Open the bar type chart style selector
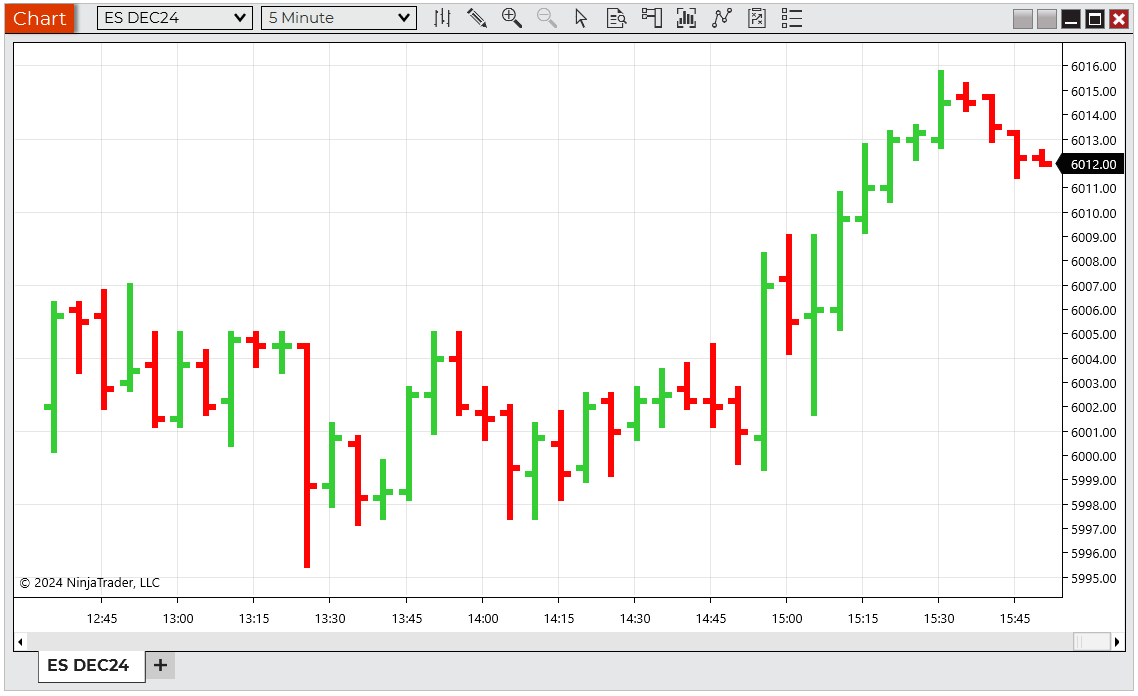Viewport: 1138px width, 696px height. pos(442,18)
